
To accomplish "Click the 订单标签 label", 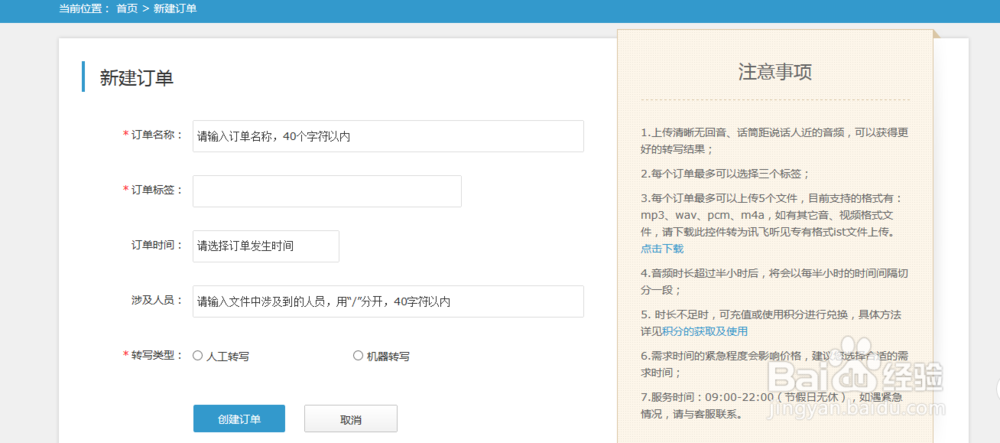I will coord(156,190).
